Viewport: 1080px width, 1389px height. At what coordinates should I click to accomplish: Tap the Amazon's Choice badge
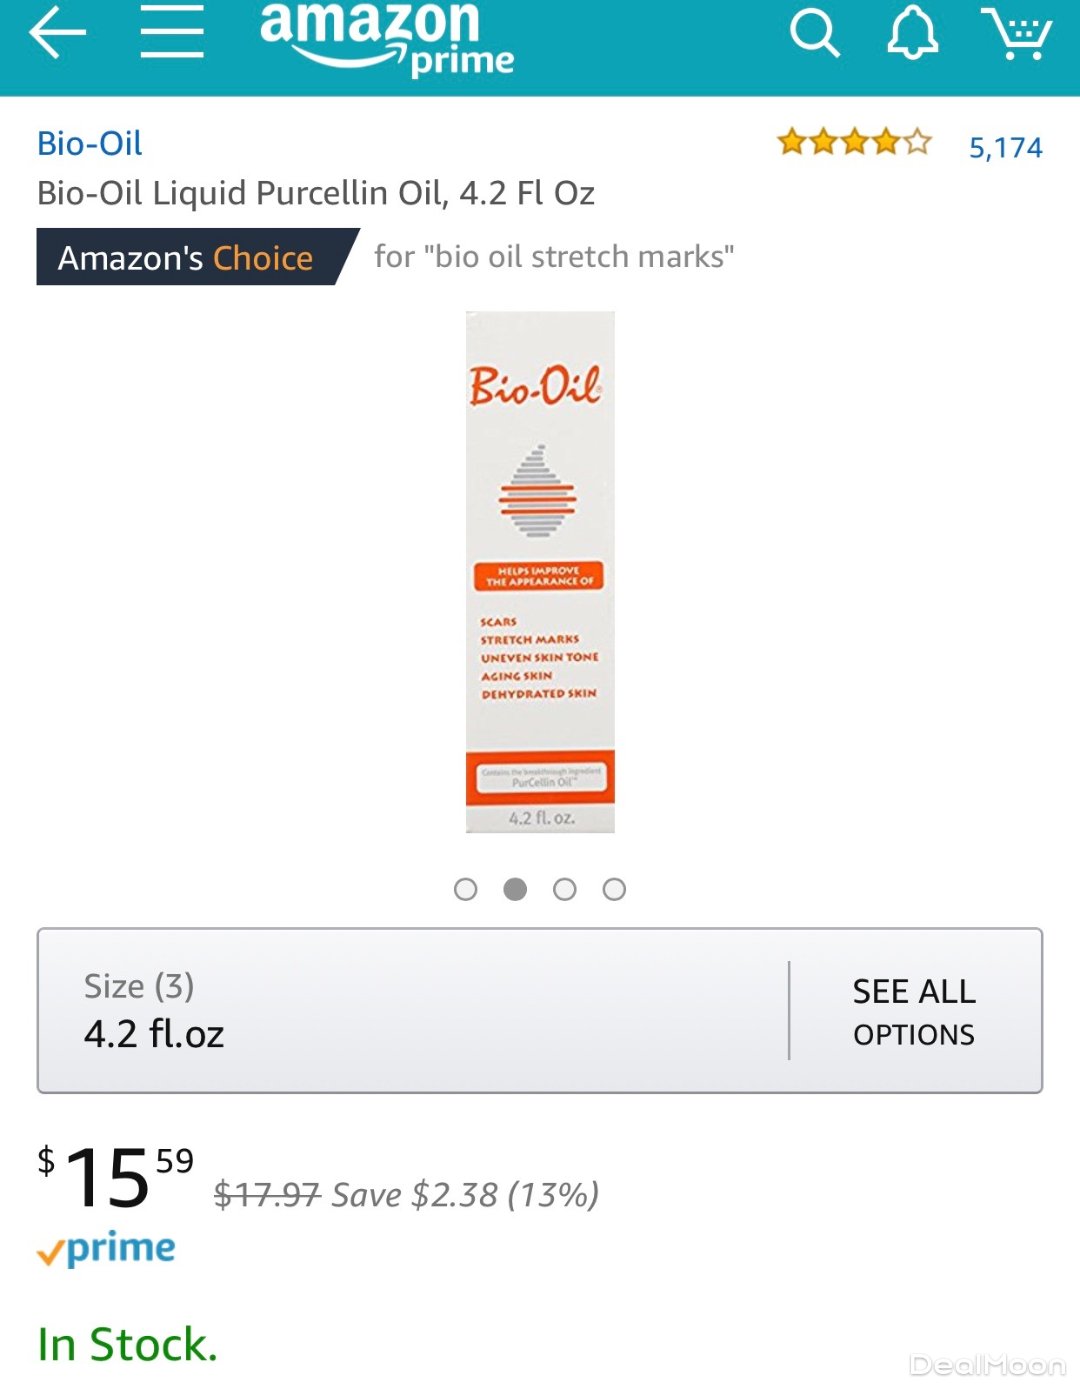click(187, 257)
